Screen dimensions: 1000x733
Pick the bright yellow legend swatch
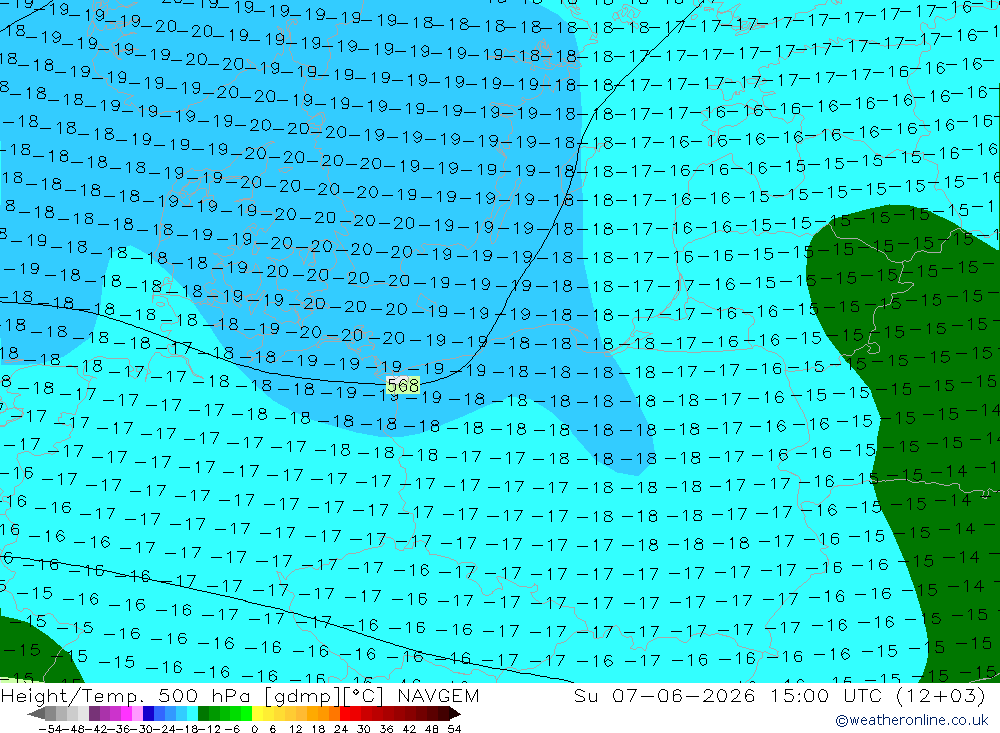click(x=258, y=714)
